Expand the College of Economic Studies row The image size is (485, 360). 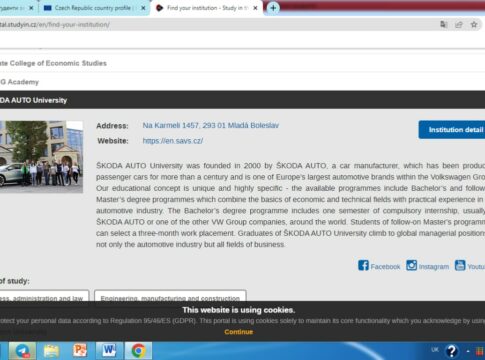242,63
